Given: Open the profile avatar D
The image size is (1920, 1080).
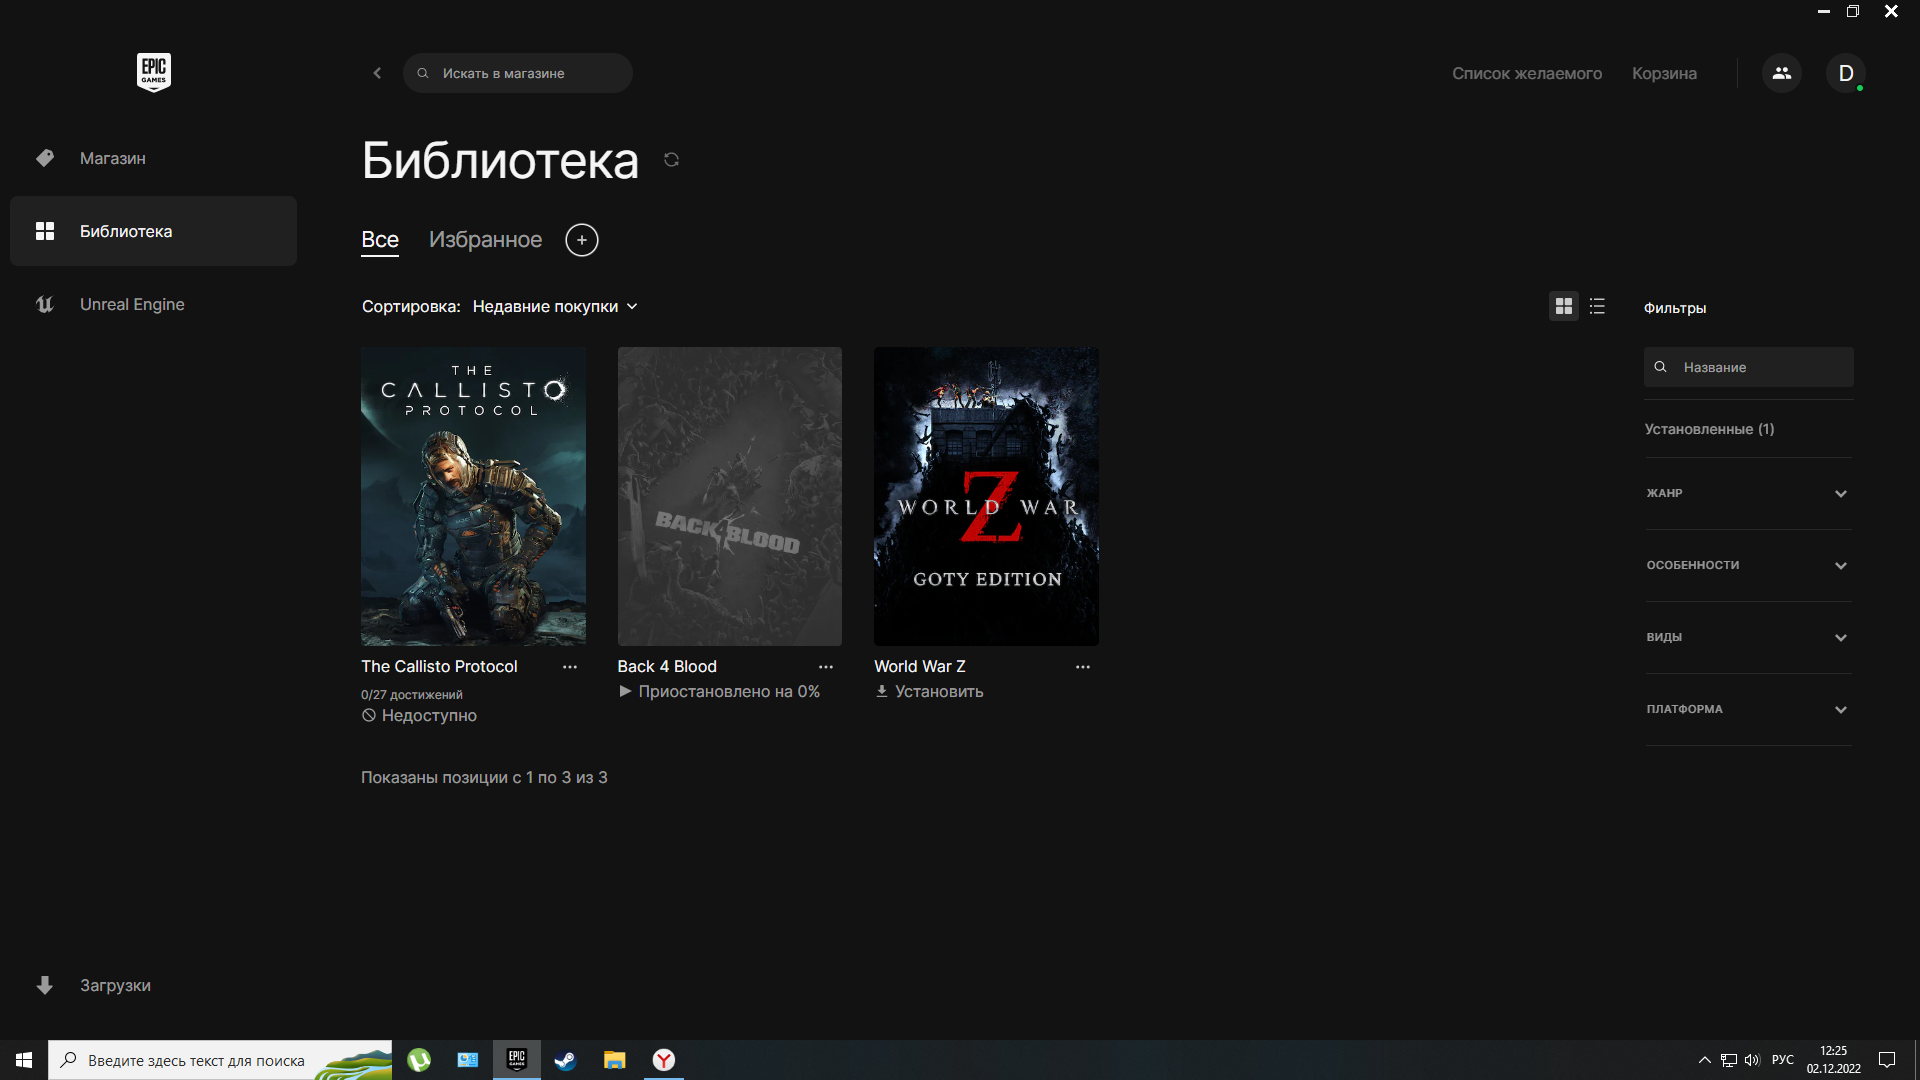Looking at the screenshot, I should [x=1845, y=73].
